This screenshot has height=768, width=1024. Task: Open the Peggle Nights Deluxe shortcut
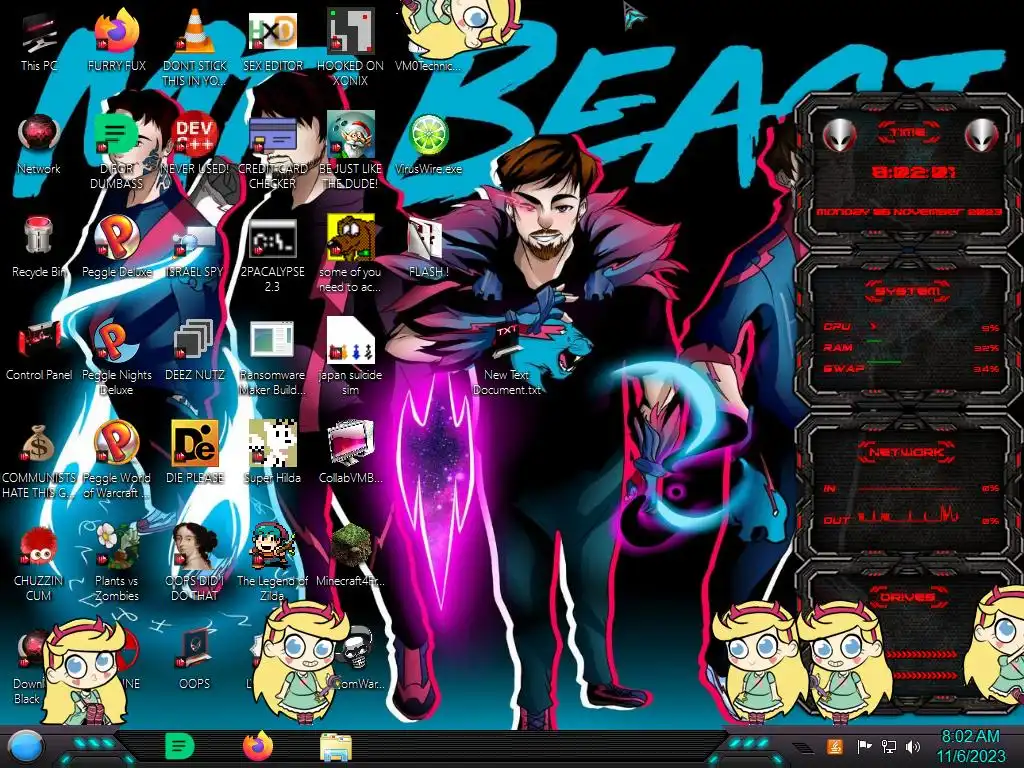tap(117, 358)
